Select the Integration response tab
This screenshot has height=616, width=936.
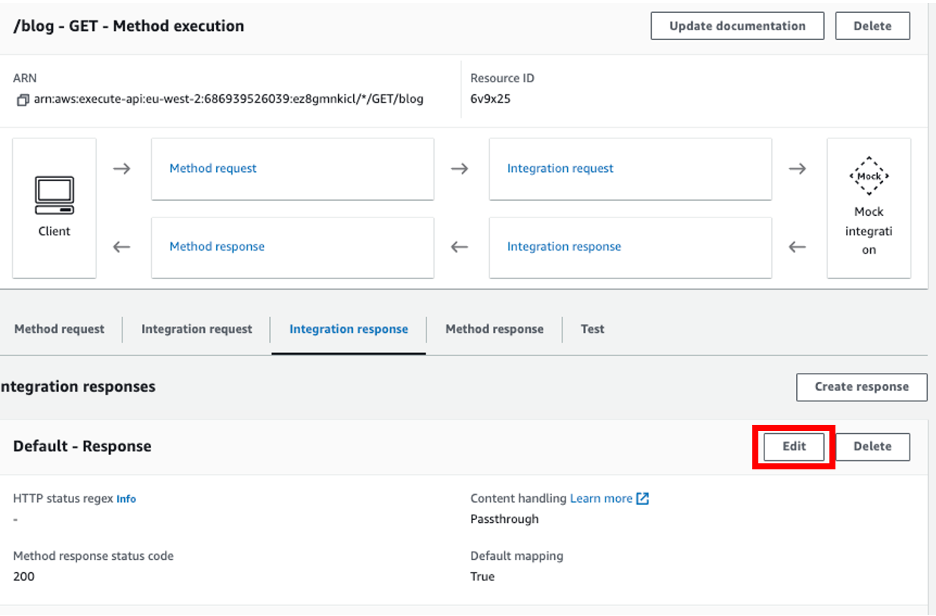click(348, 329)
